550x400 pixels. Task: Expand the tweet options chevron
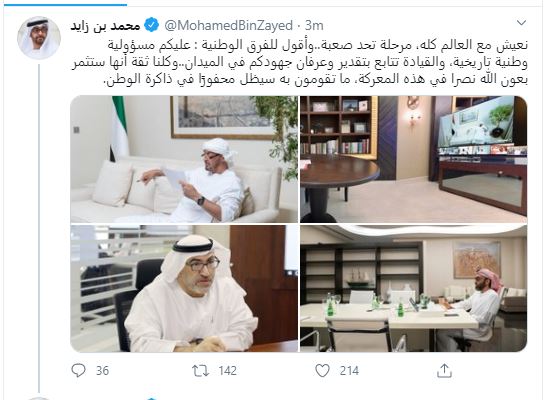[x=522, y=23]
